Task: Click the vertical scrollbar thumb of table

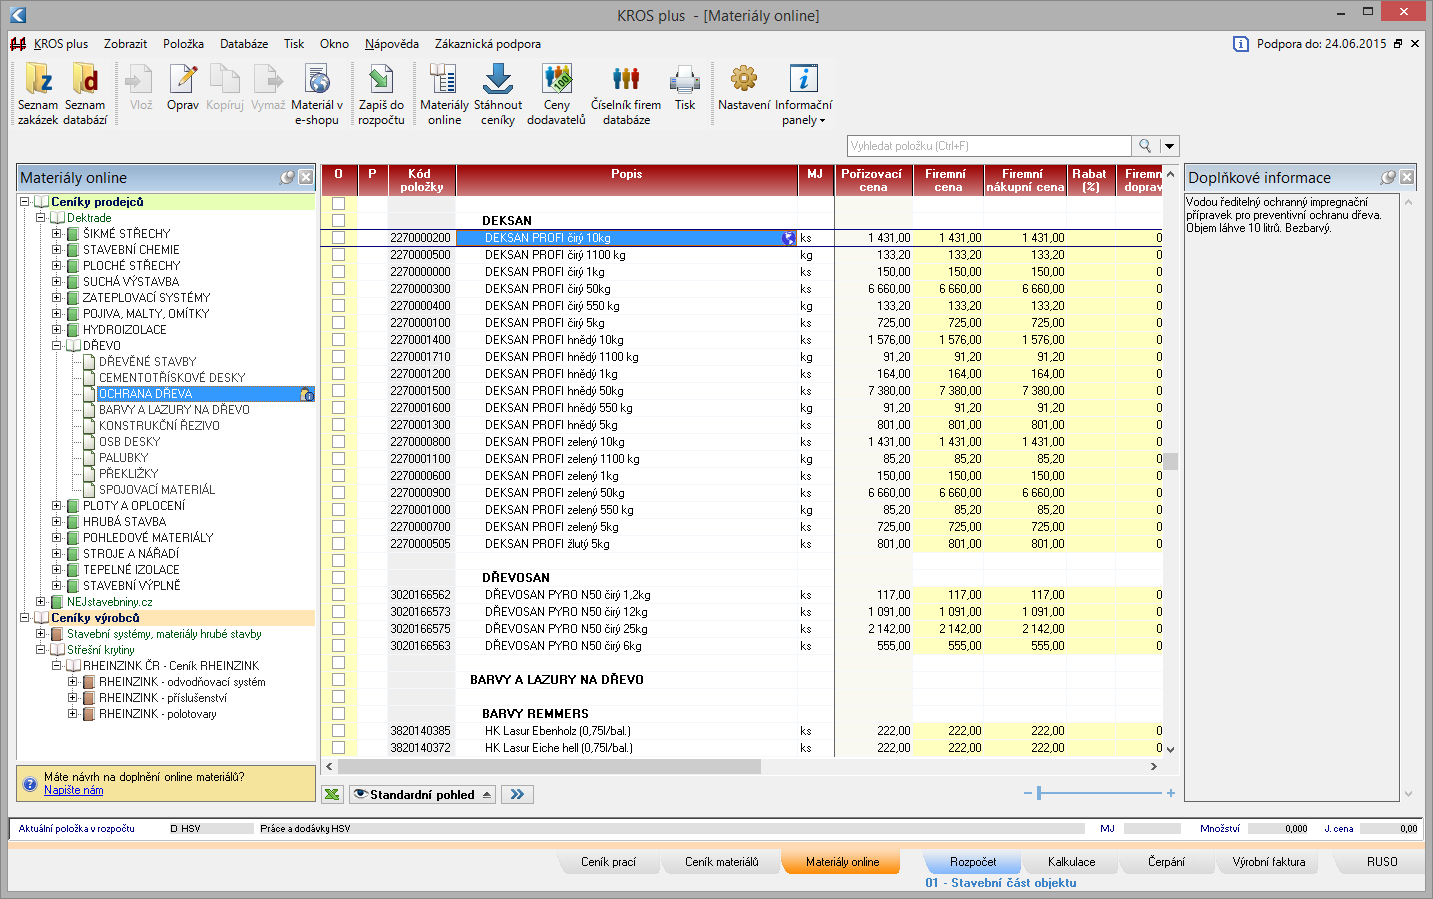Action: tap(1170, 461)
